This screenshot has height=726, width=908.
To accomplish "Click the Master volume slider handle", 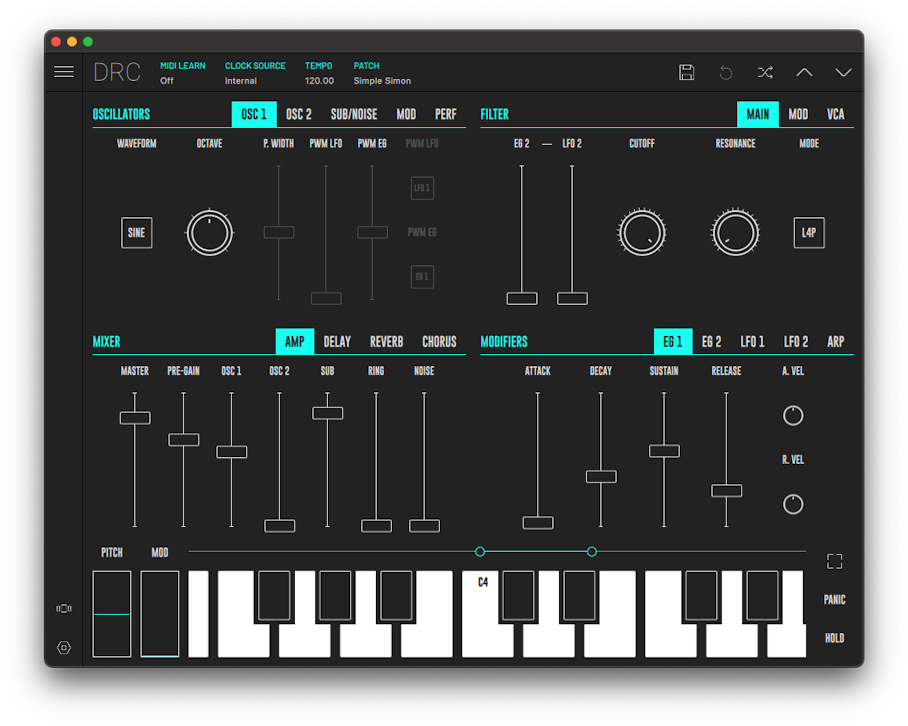I will (x=135, y=418).
